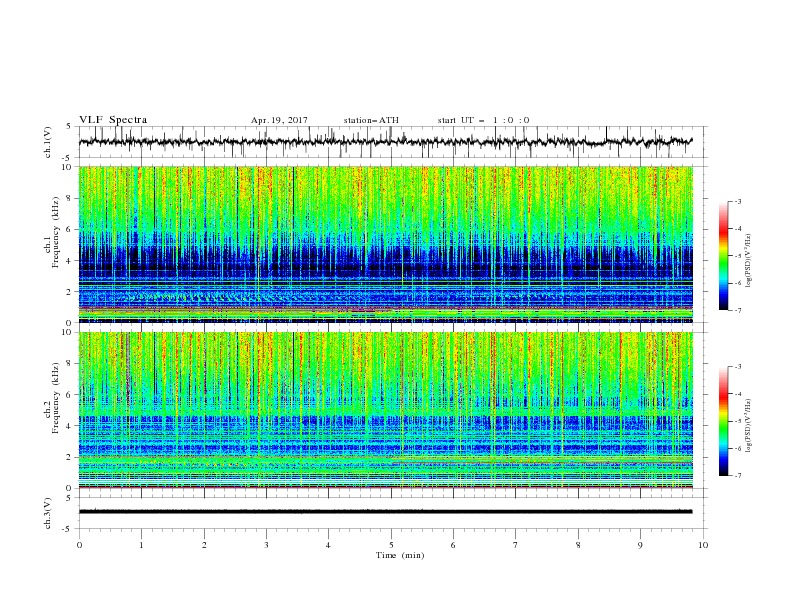Click the ch.3 voltage waveform trace
Screen dimensions: 792x612
tap(385, 512)
